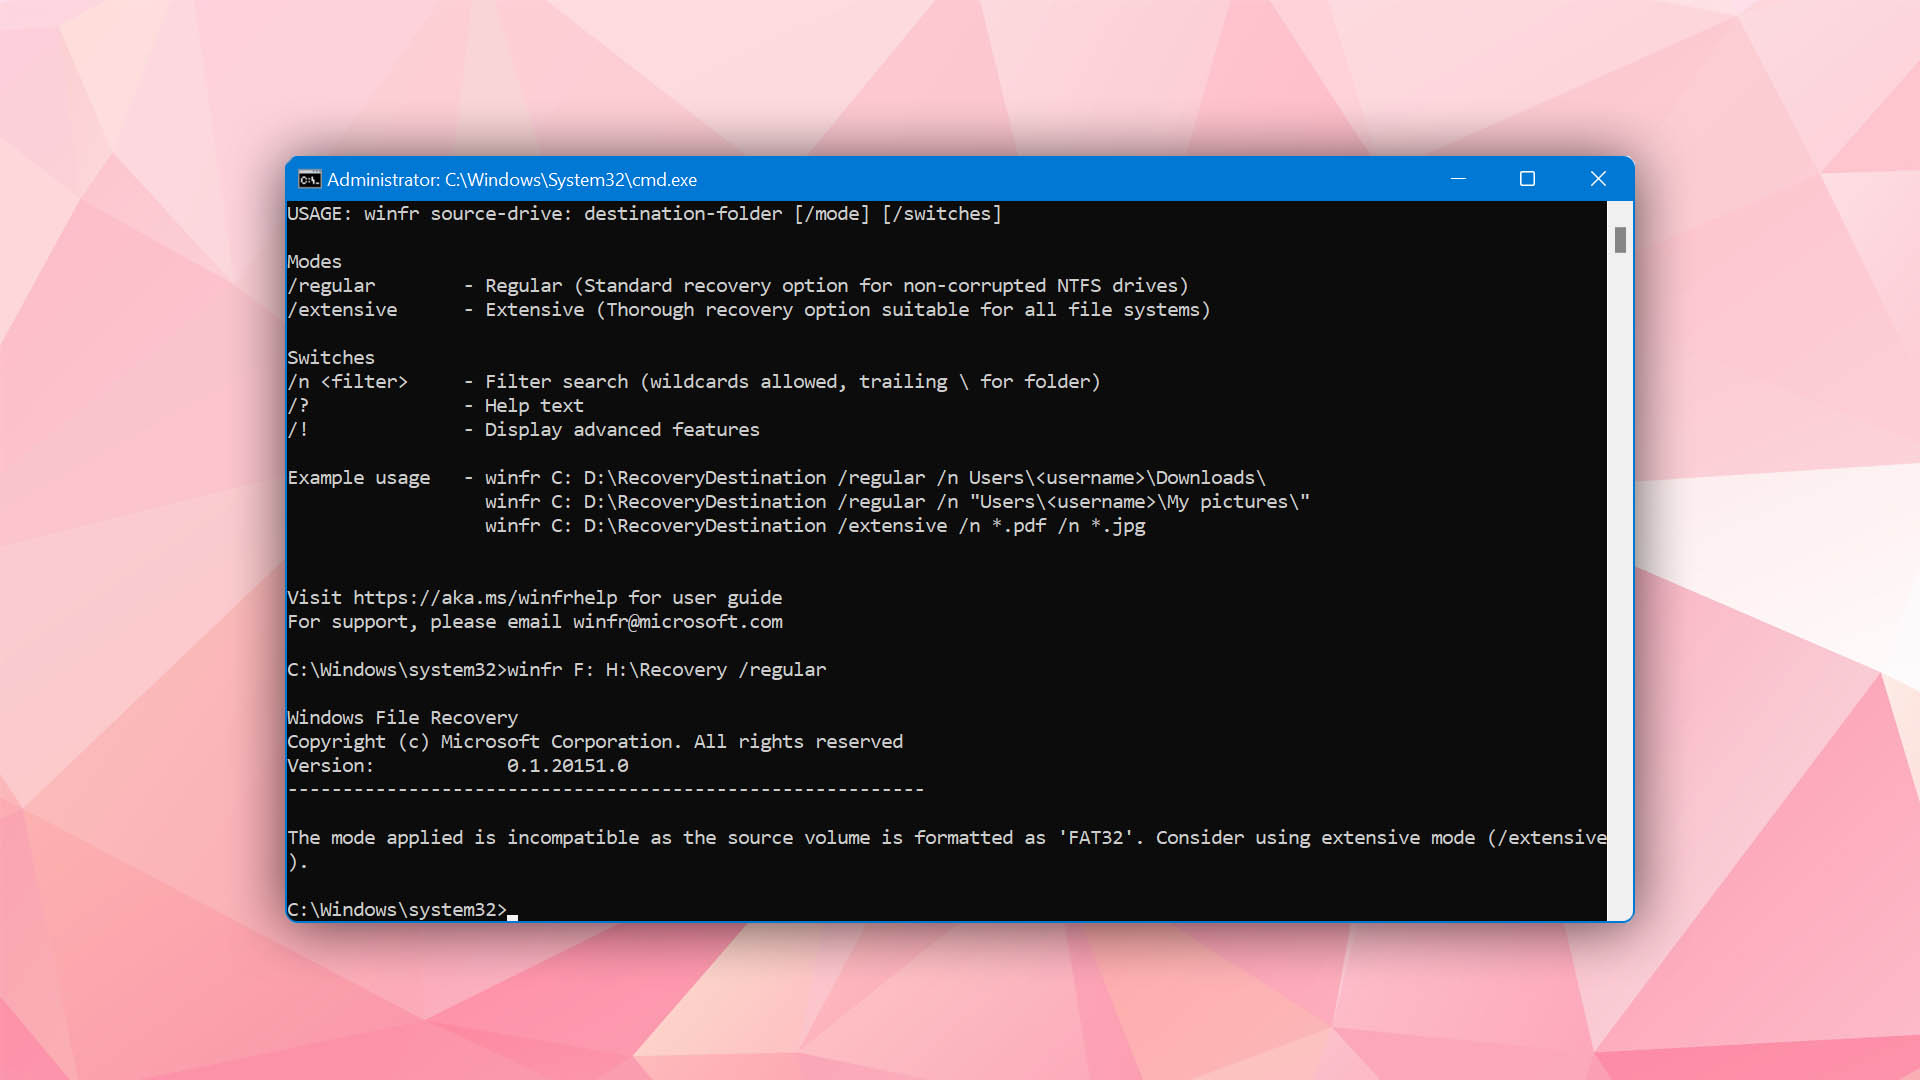Click 'Filter search (wildcards allowed' description
1920x1080 pixels.
pos(792,382)
